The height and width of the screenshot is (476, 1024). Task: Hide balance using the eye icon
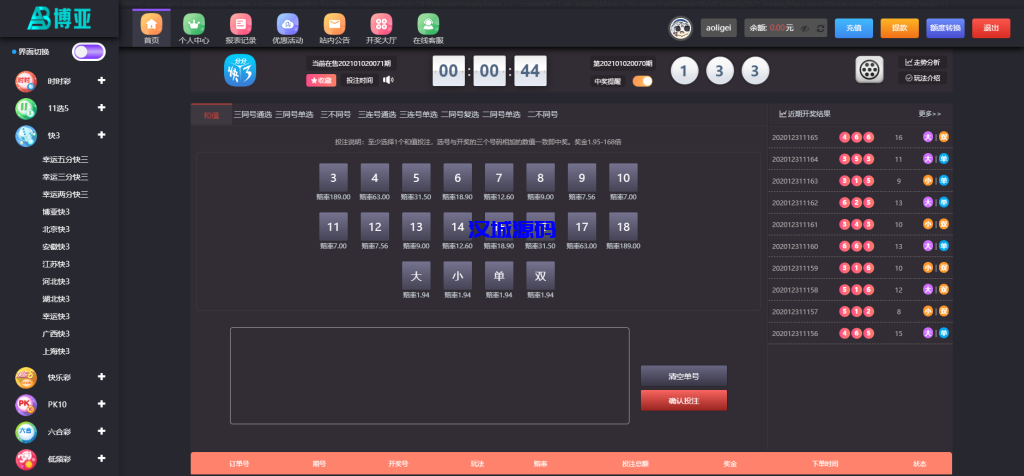(805, 29)
